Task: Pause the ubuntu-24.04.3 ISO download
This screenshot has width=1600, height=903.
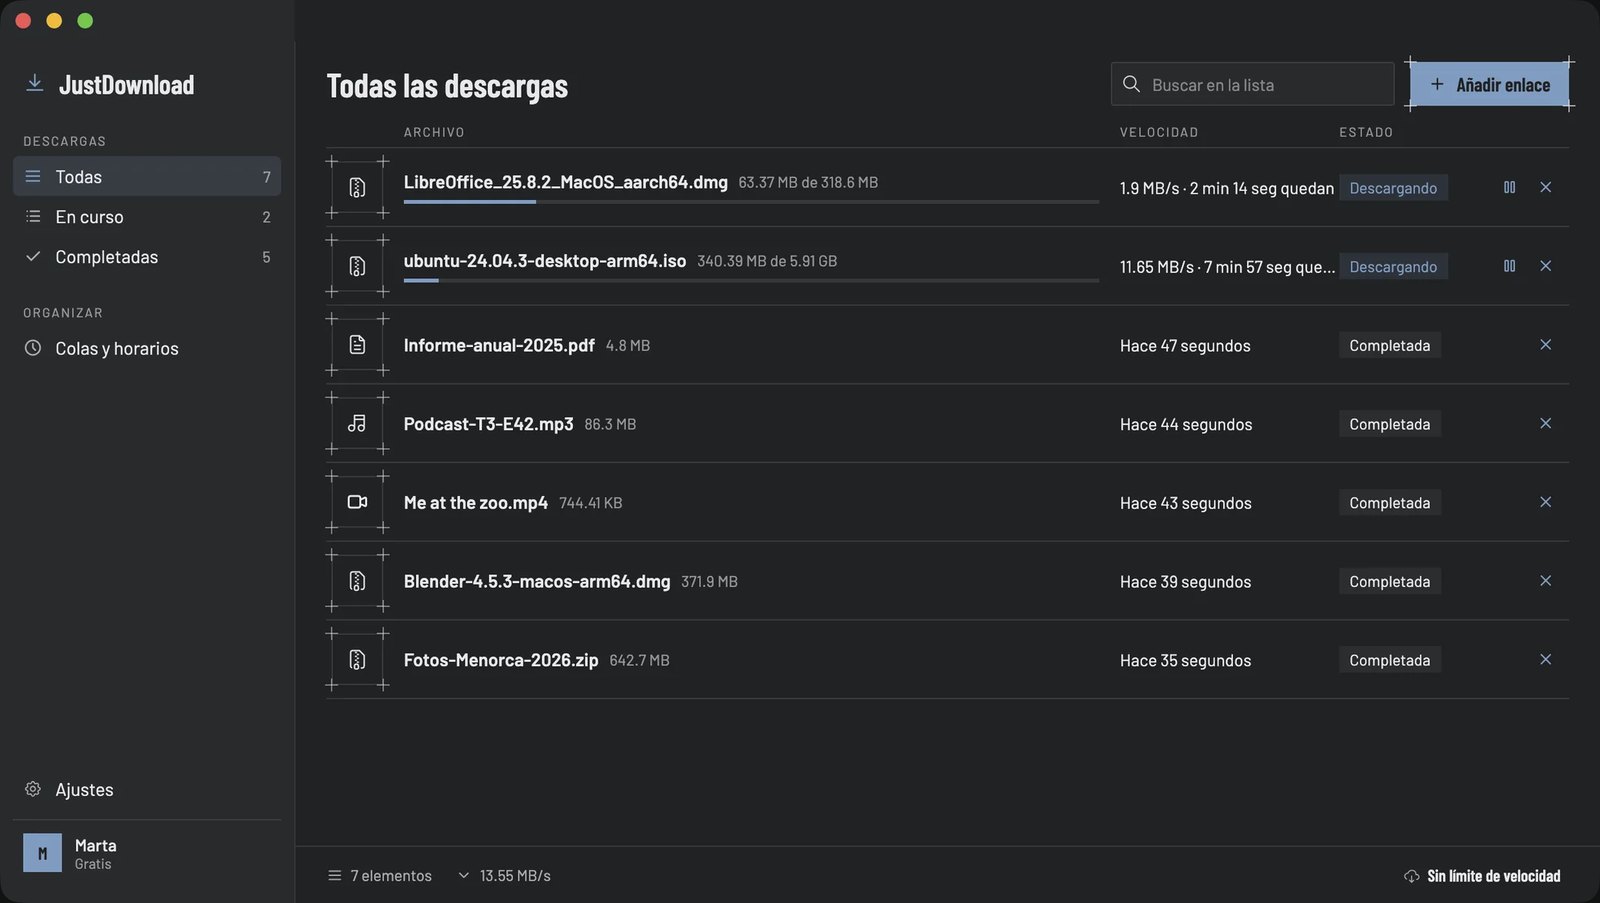Action: [1509, 266]
